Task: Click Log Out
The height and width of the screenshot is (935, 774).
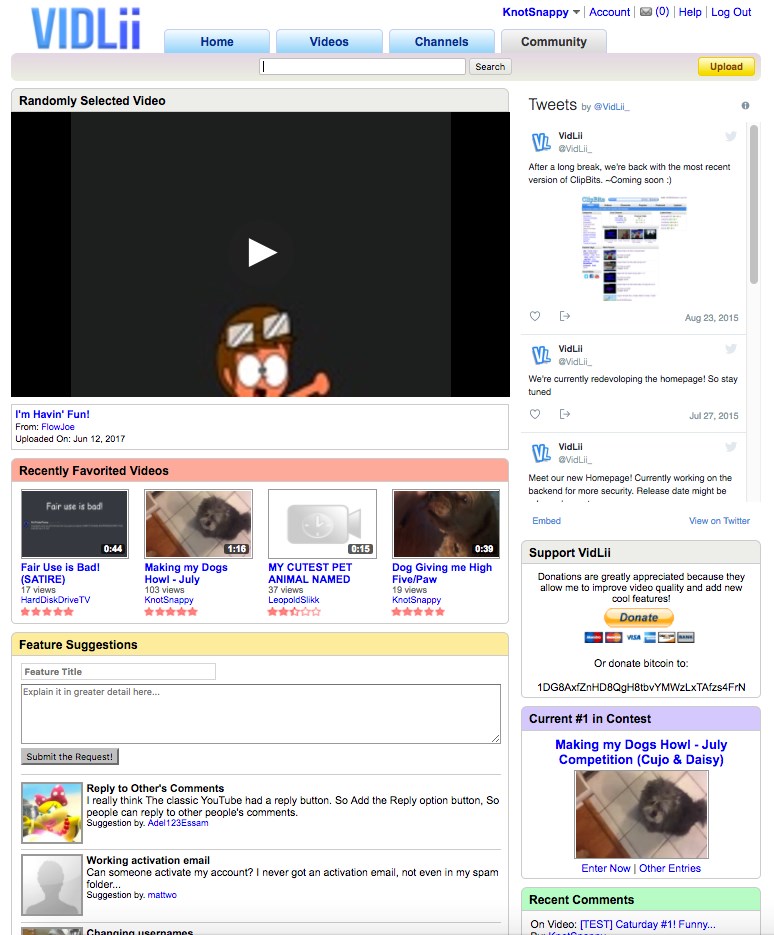Action: (x=731, y=12)
